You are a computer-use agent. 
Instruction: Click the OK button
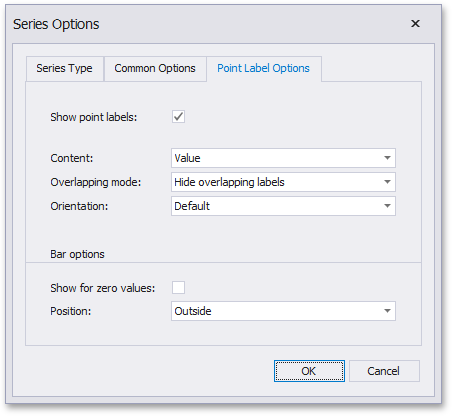click(x=309, y=371)
